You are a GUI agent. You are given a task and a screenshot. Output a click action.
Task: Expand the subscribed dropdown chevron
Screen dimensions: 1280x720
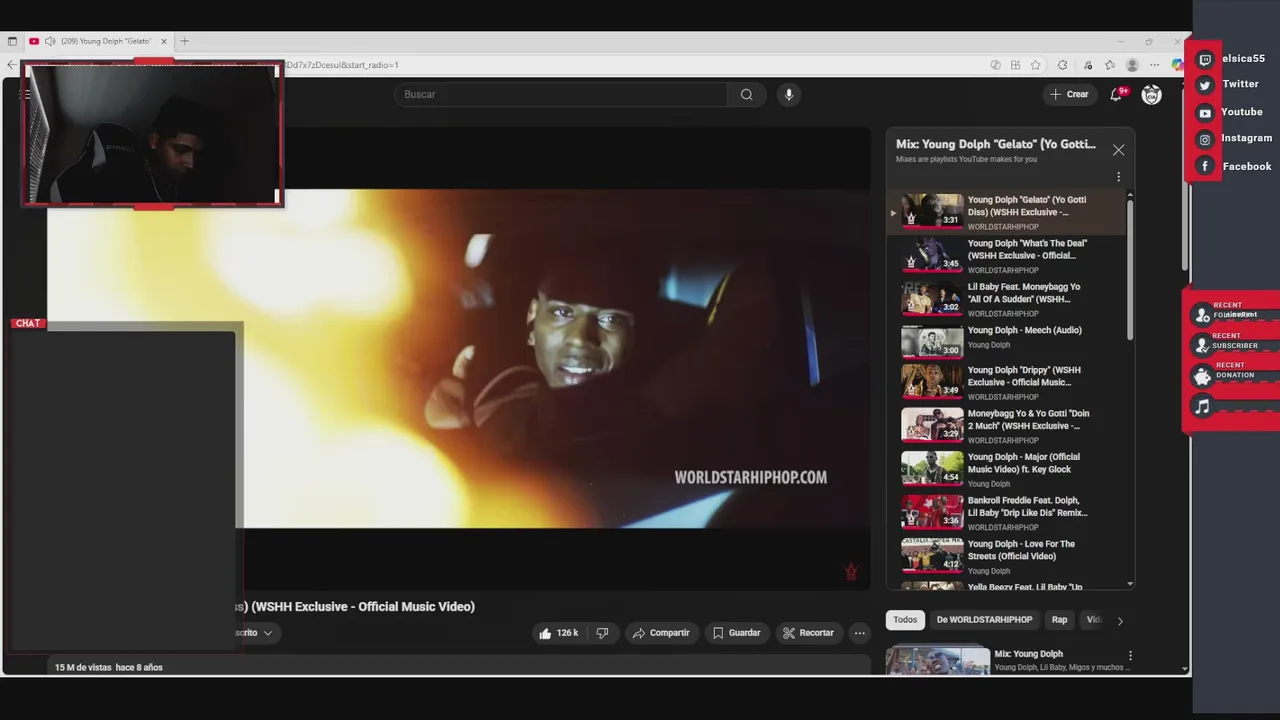point(267,633)
